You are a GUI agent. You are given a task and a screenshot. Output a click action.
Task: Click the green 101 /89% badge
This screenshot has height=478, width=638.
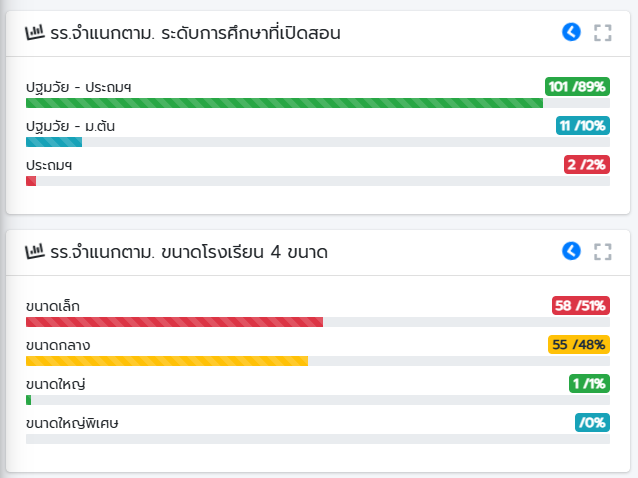[577, 87]
